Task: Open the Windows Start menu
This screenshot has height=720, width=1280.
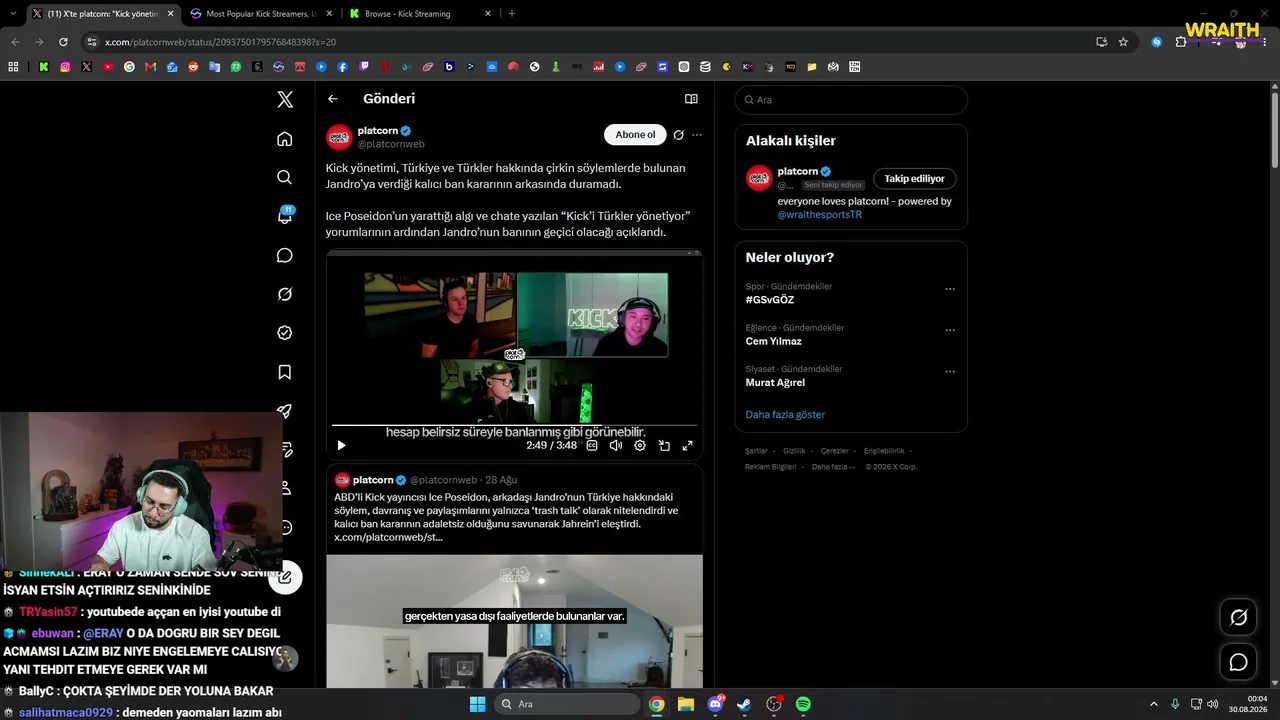Action: point(477,704)
